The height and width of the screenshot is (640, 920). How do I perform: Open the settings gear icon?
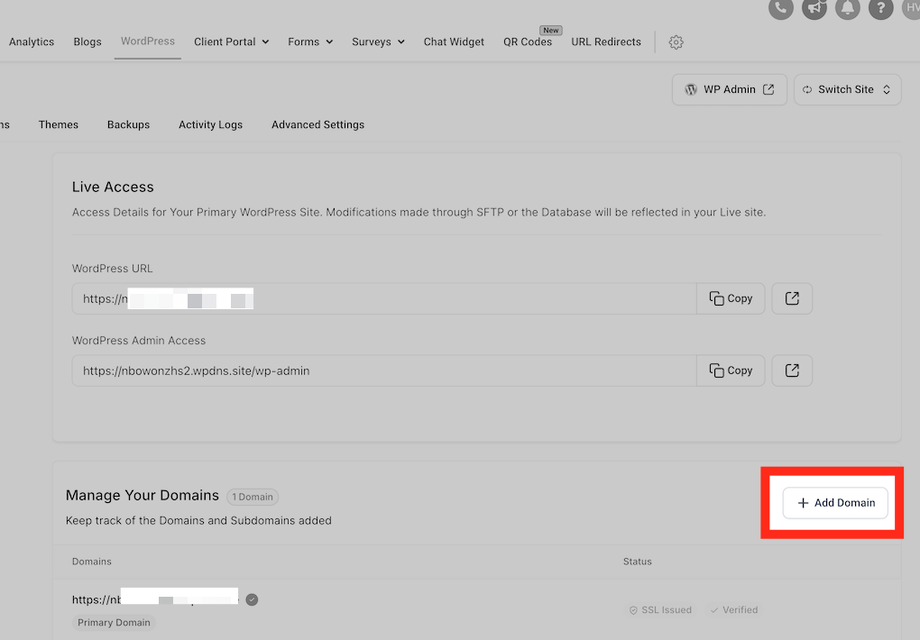point(676,42)
